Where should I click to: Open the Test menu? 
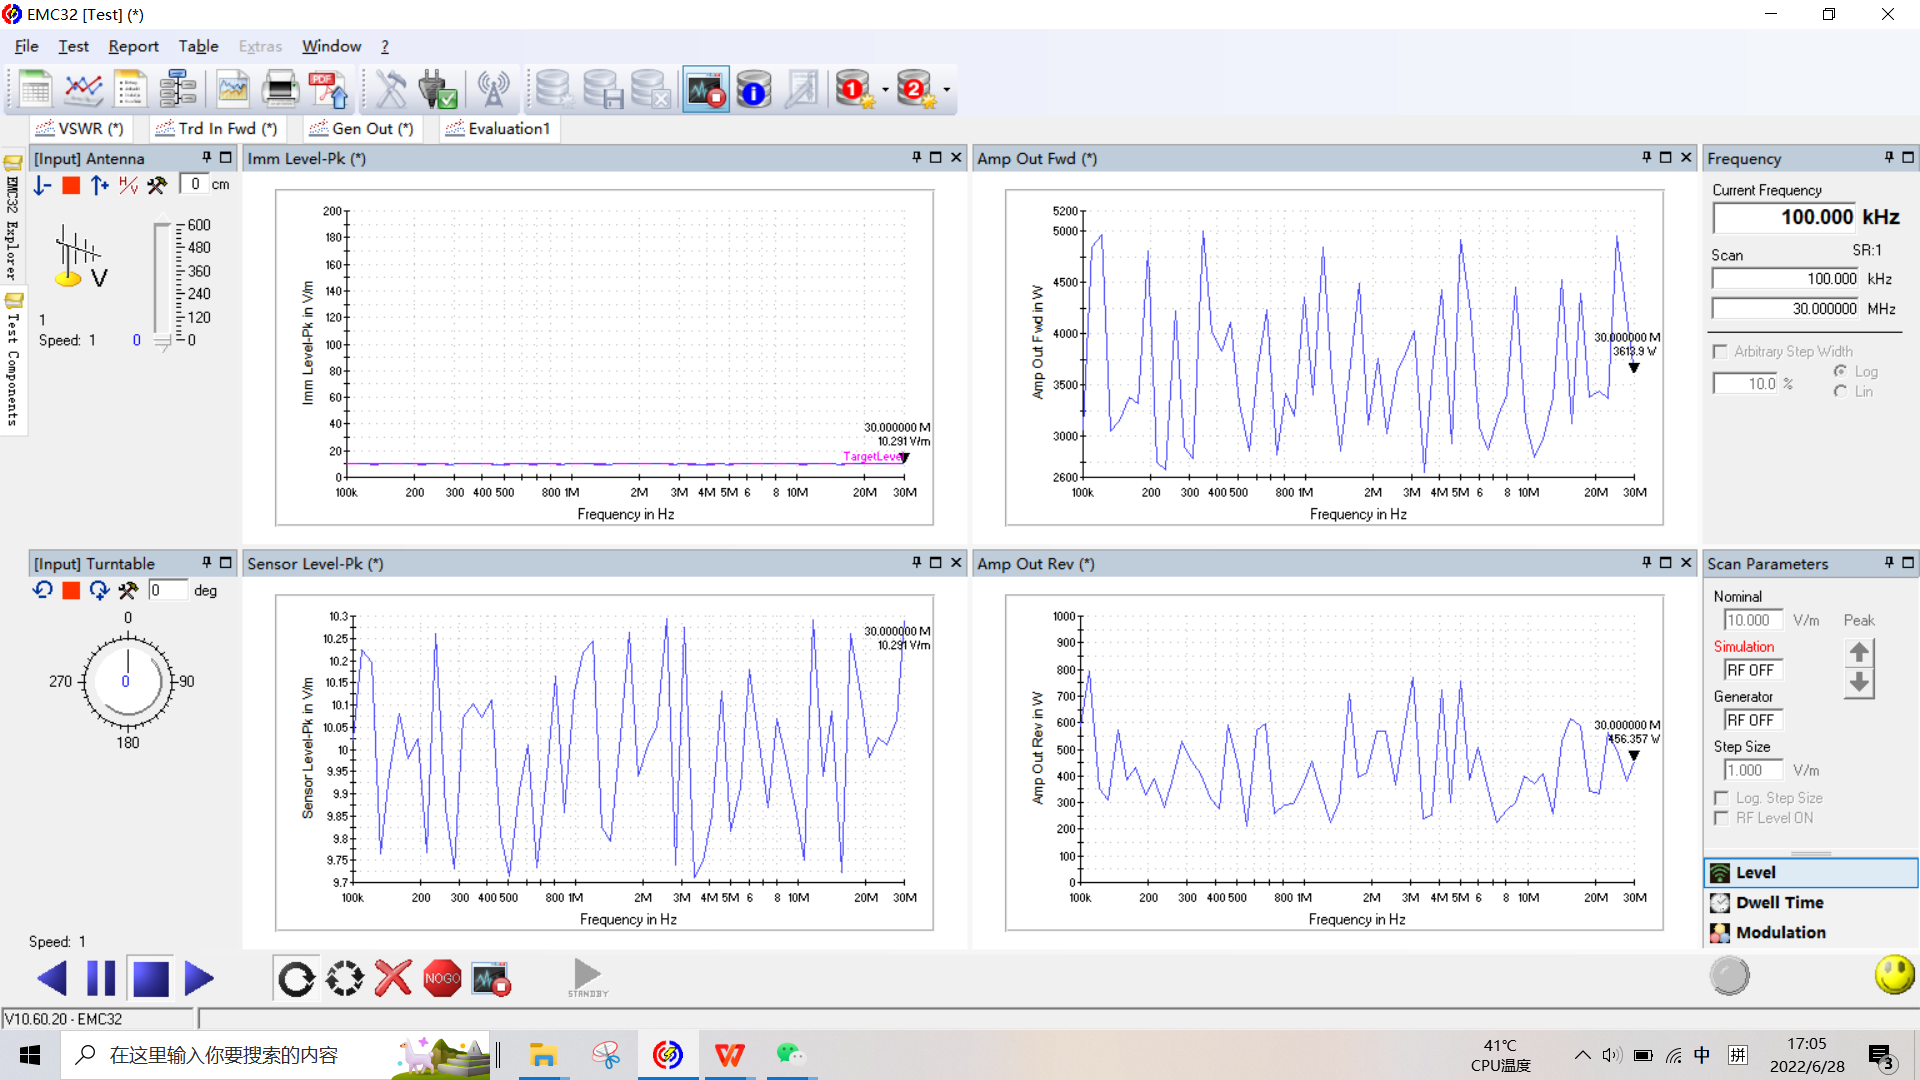tap(73, 46)
